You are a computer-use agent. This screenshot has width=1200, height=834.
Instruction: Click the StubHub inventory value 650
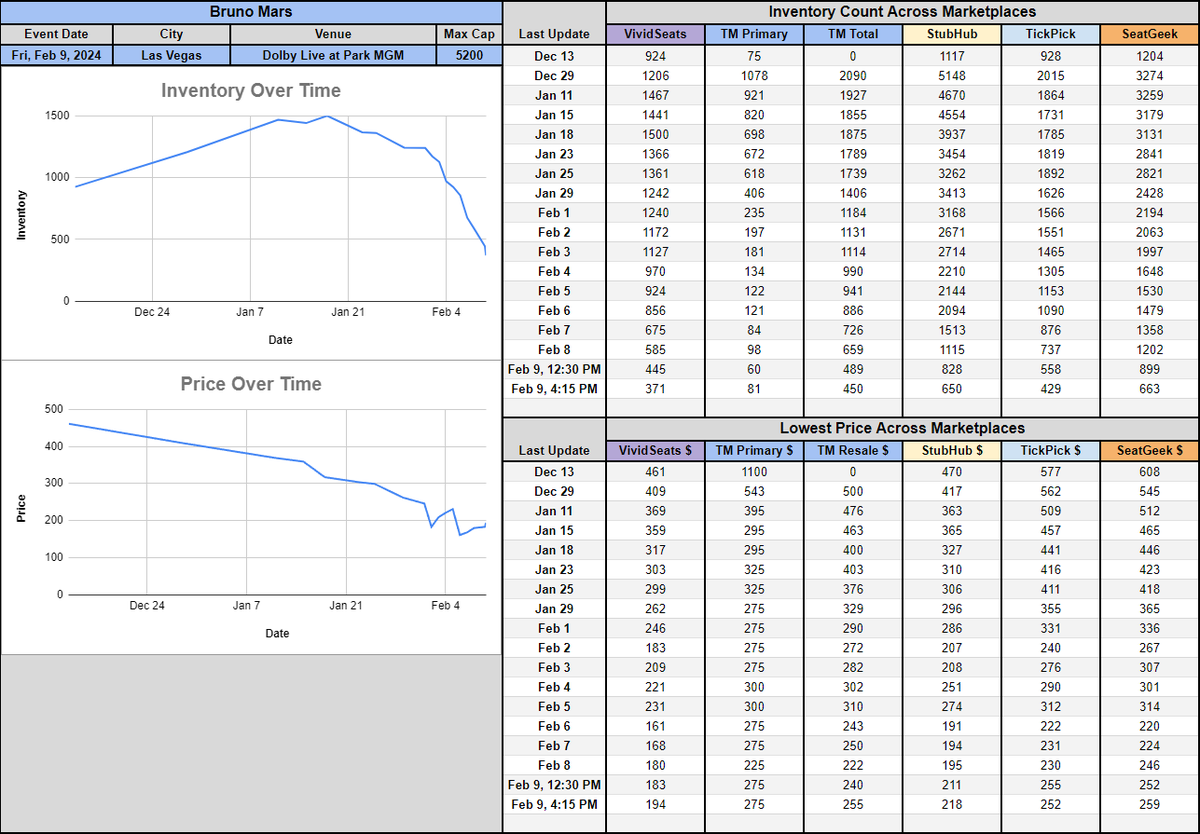click(951, 389)
